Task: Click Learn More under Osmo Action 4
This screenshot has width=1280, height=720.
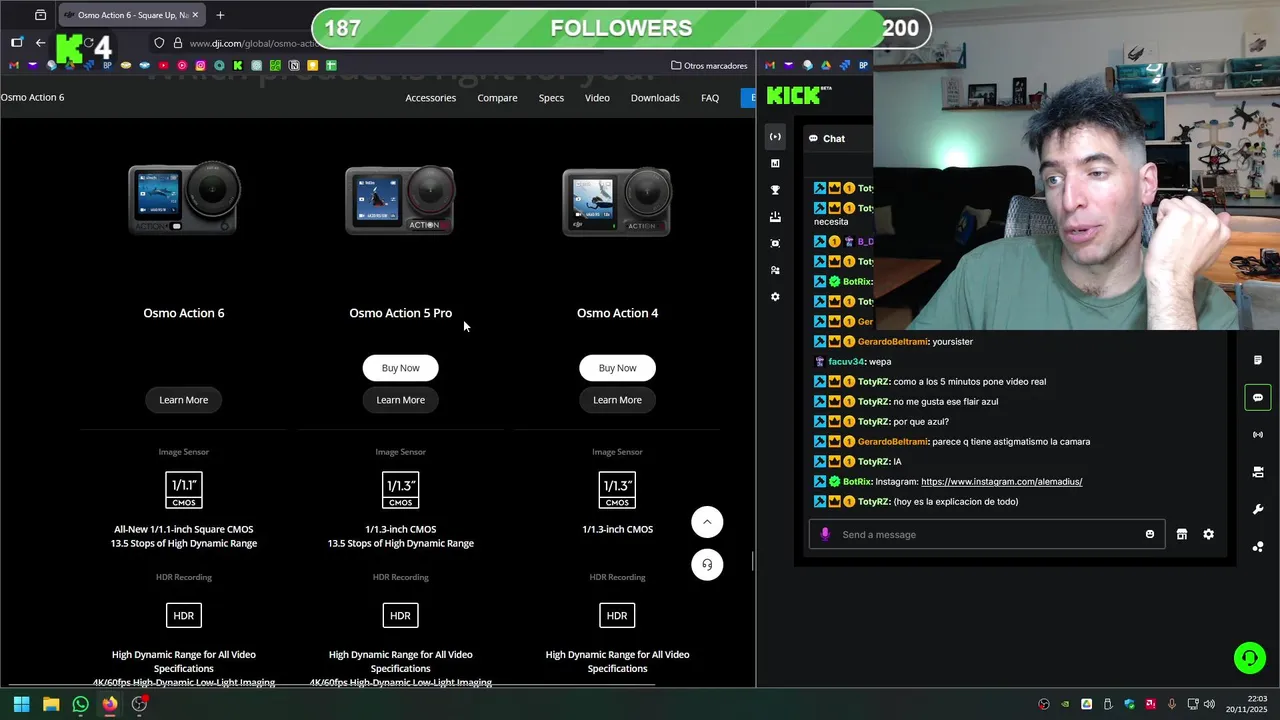Action: [617, 400]
